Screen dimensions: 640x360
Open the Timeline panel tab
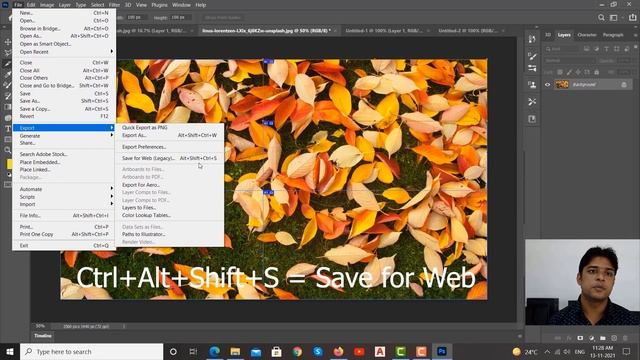tap(43, 336)
